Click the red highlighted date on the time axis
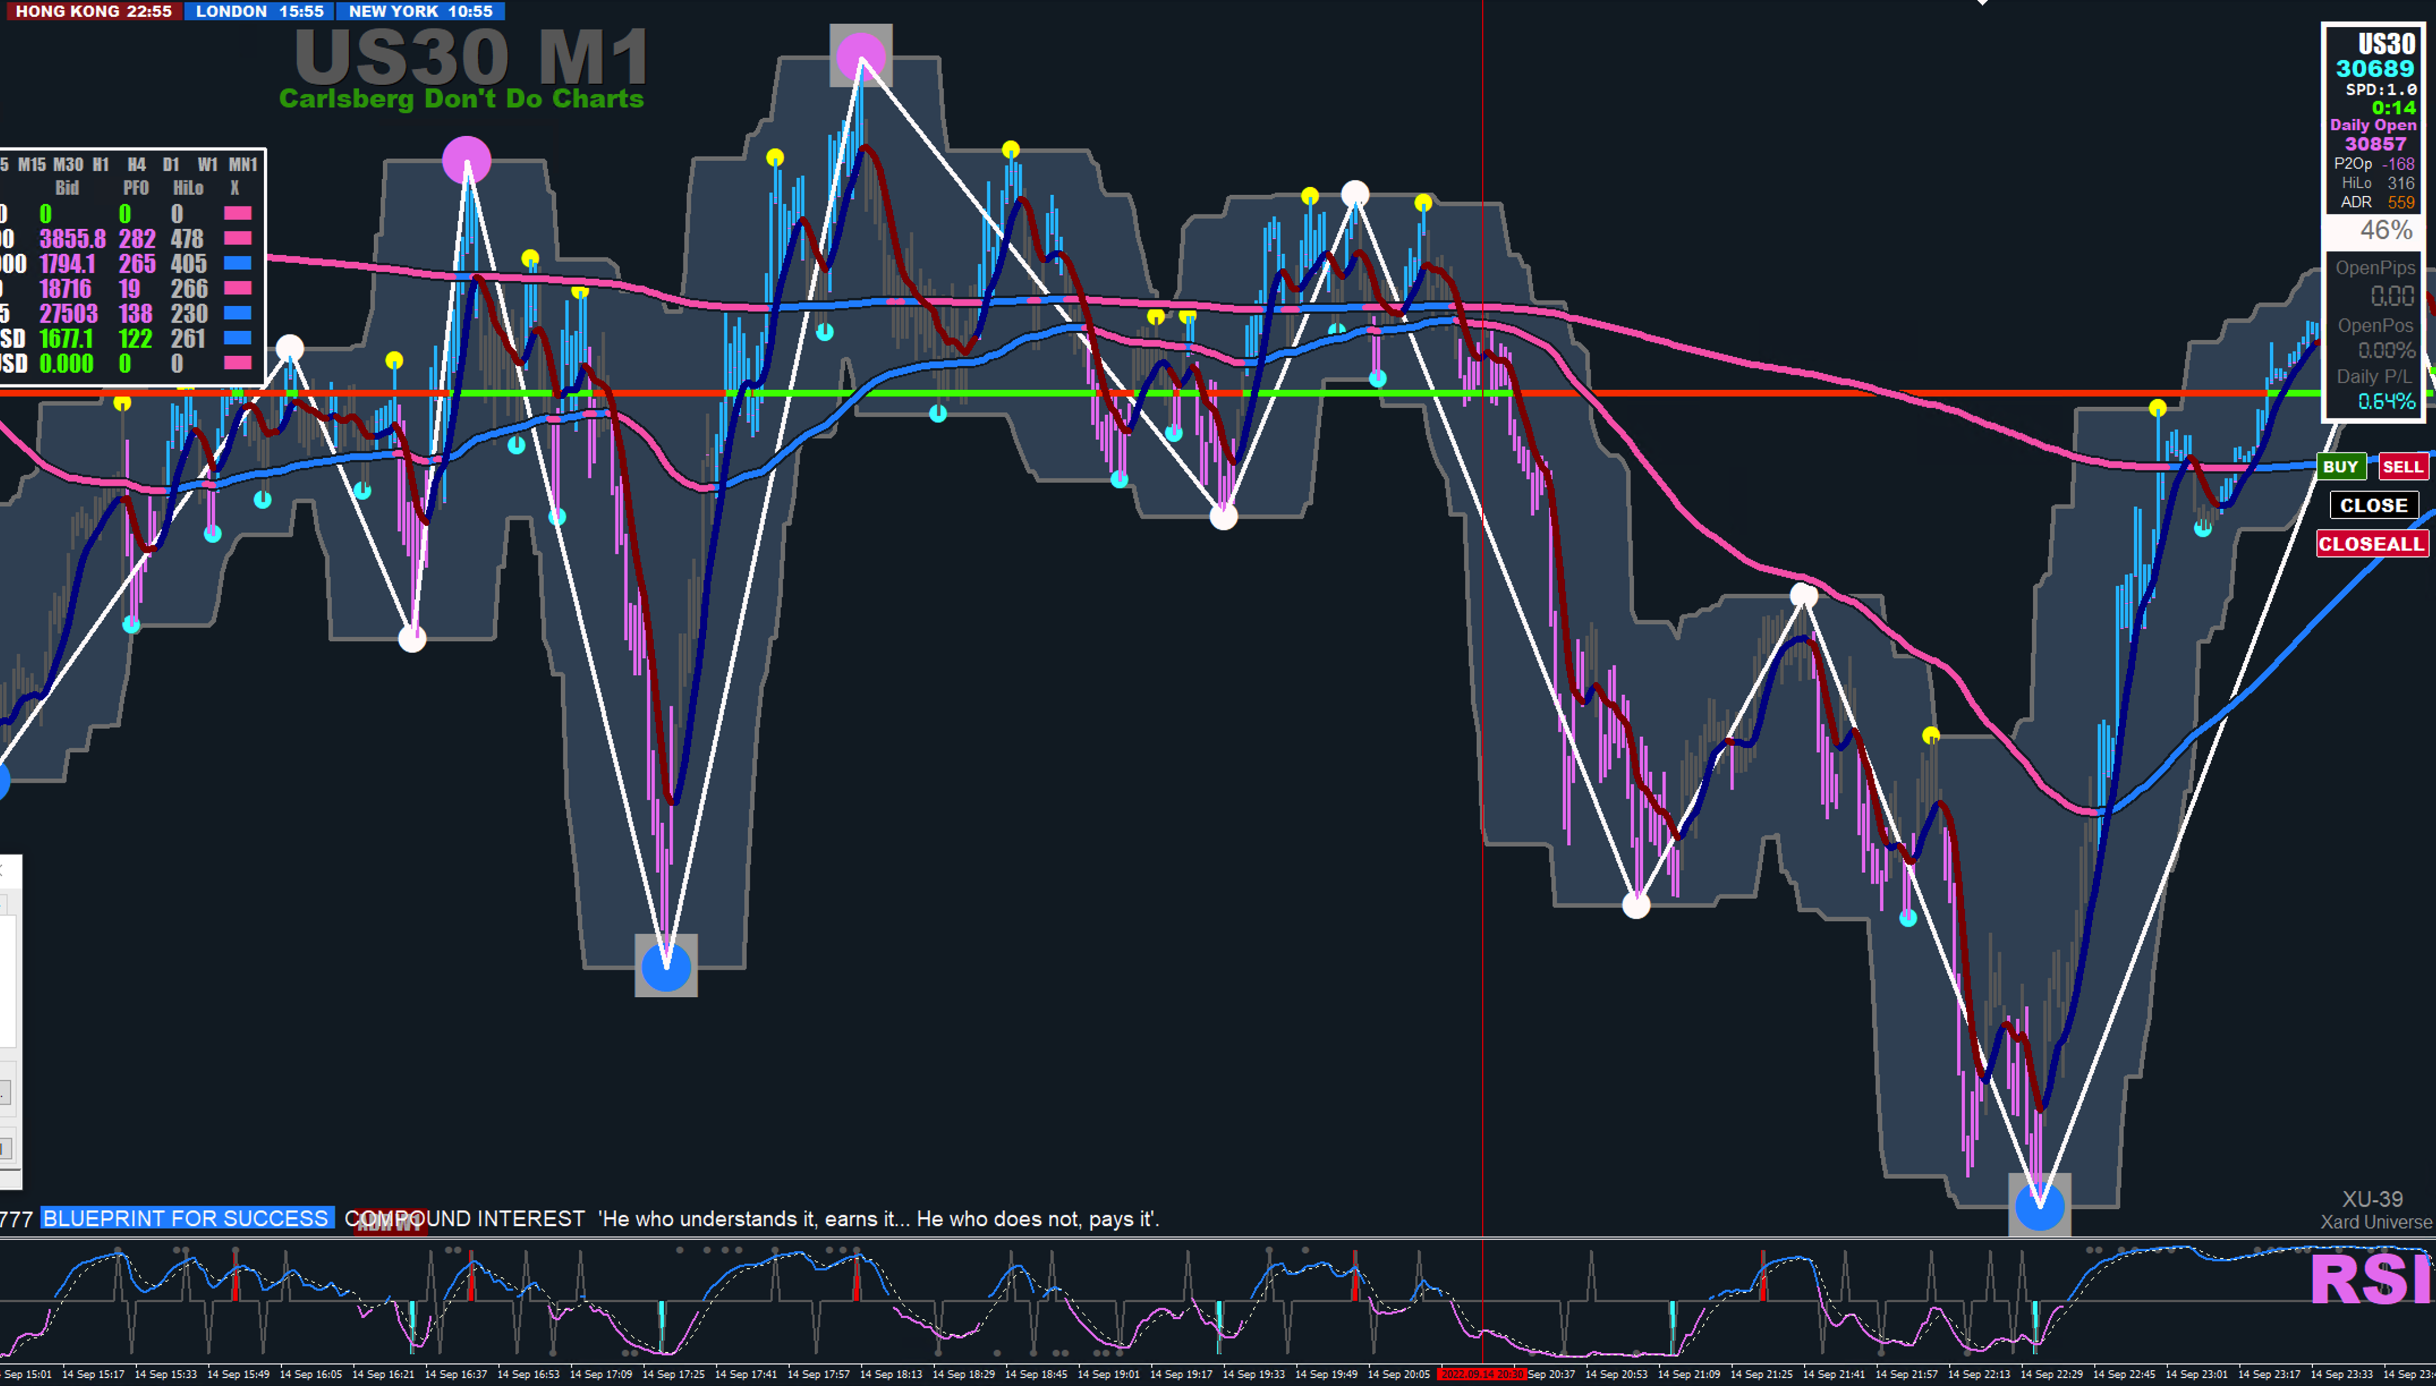The image size is (2436, 1386). click(x=1481, y=1374)
